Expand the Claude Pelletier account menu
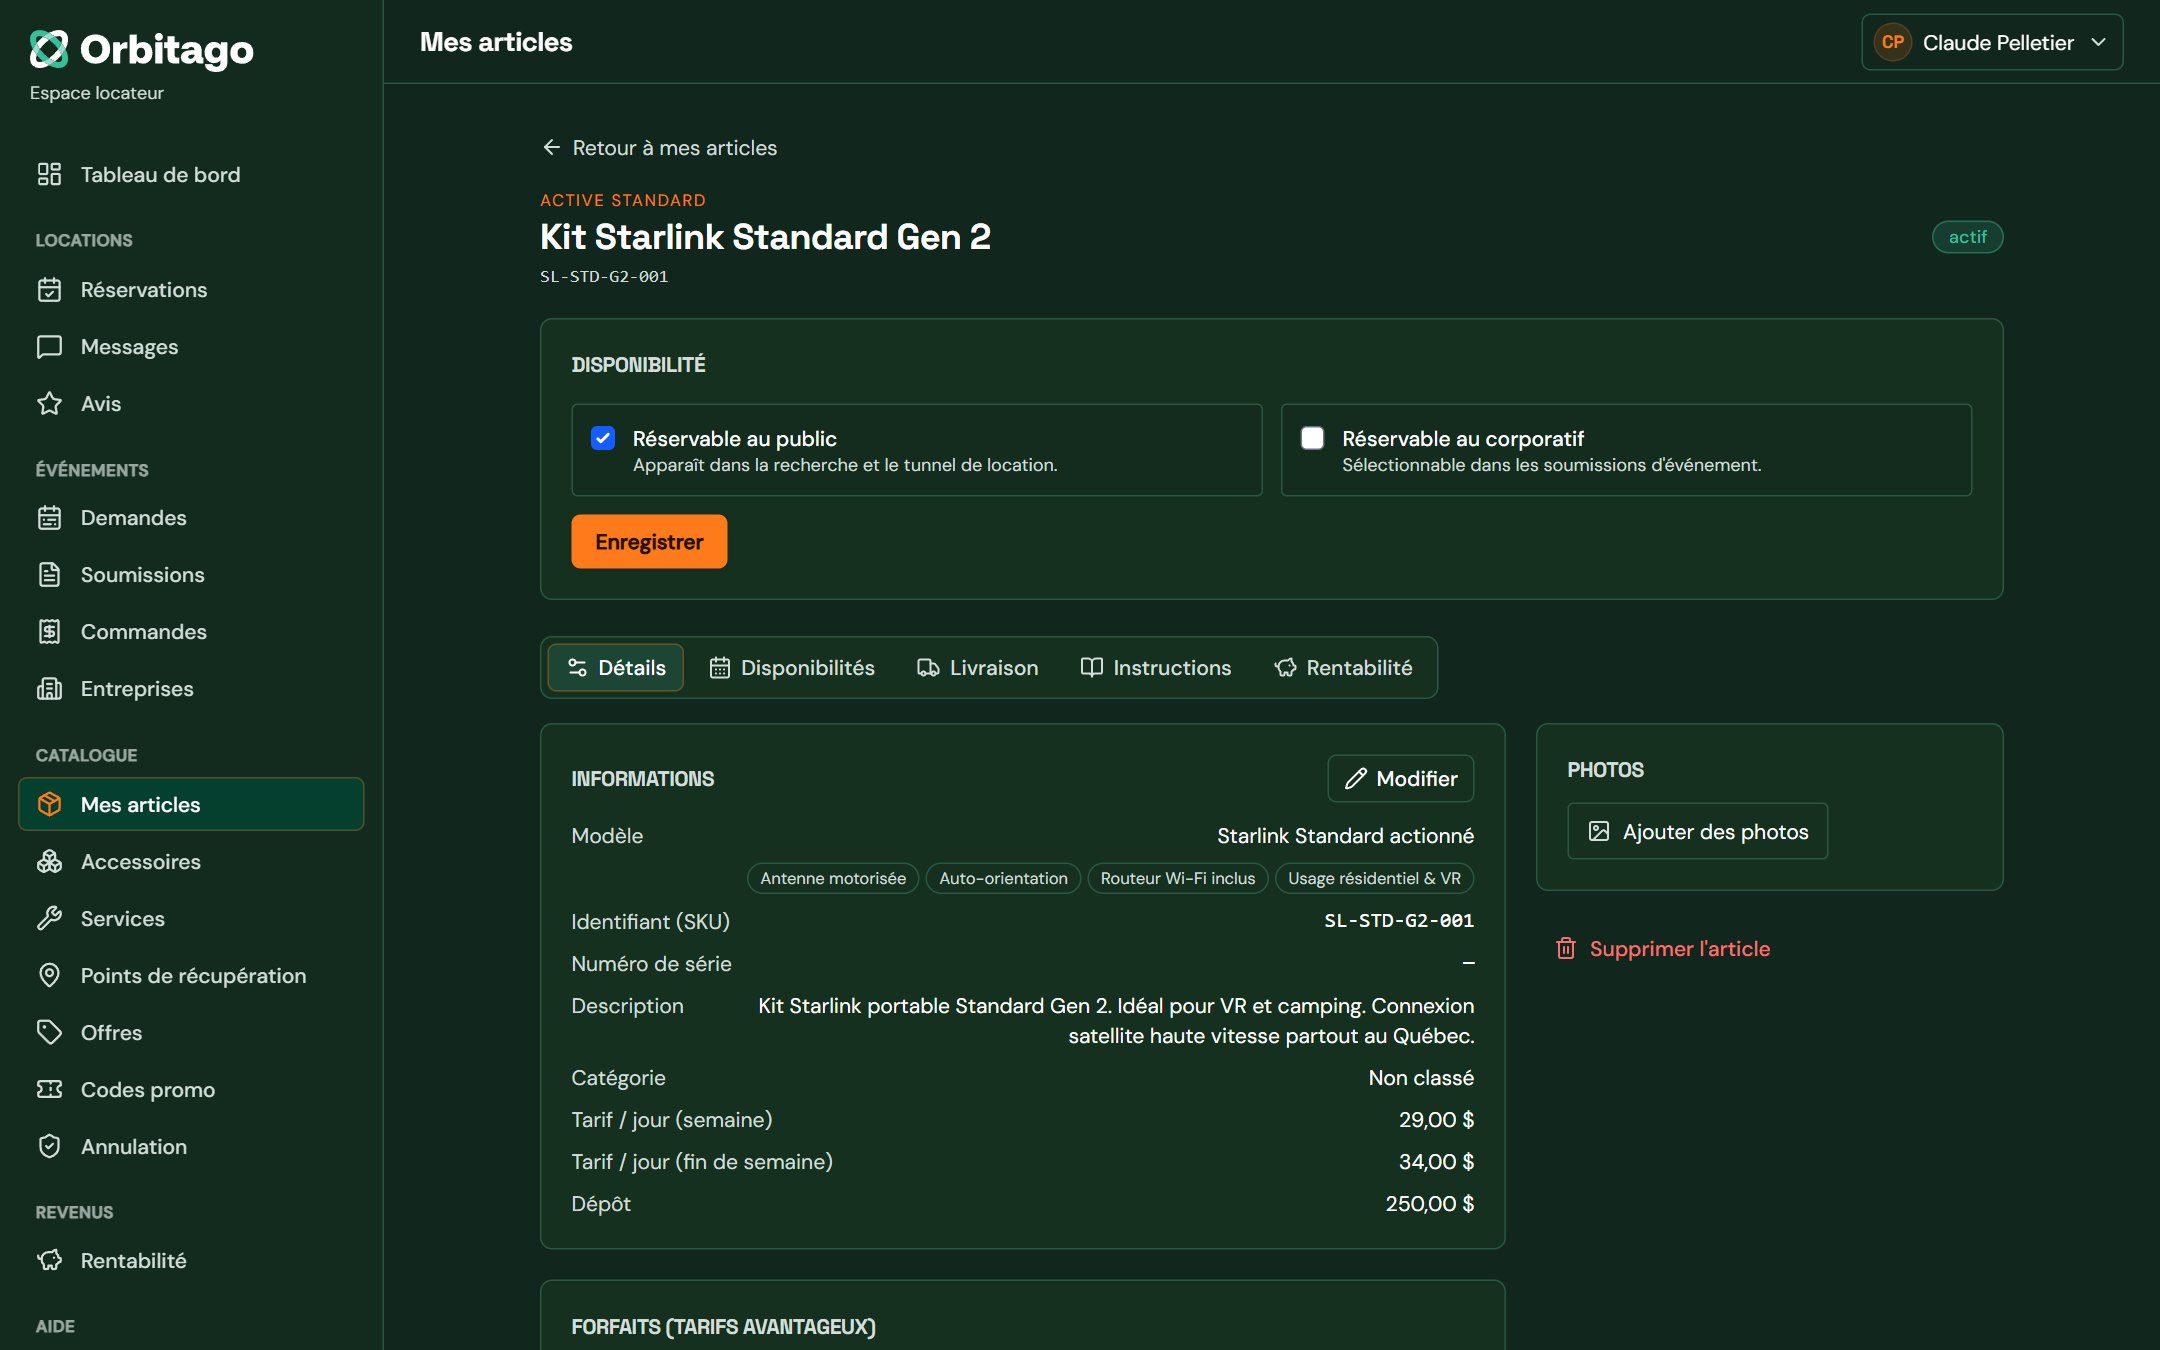The height and width of the screenshot is (1350, 2160). (1992, 43)
